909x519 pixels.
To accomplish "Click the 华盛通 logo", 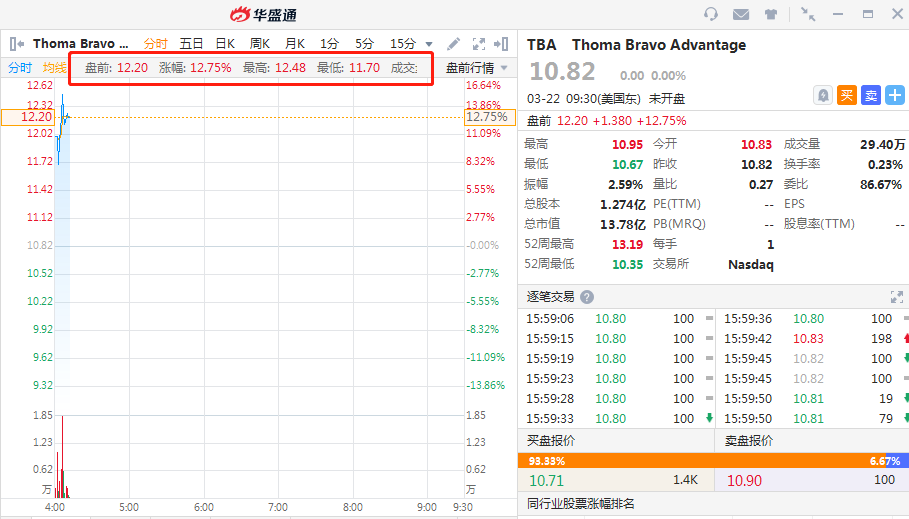I will 263,14.
